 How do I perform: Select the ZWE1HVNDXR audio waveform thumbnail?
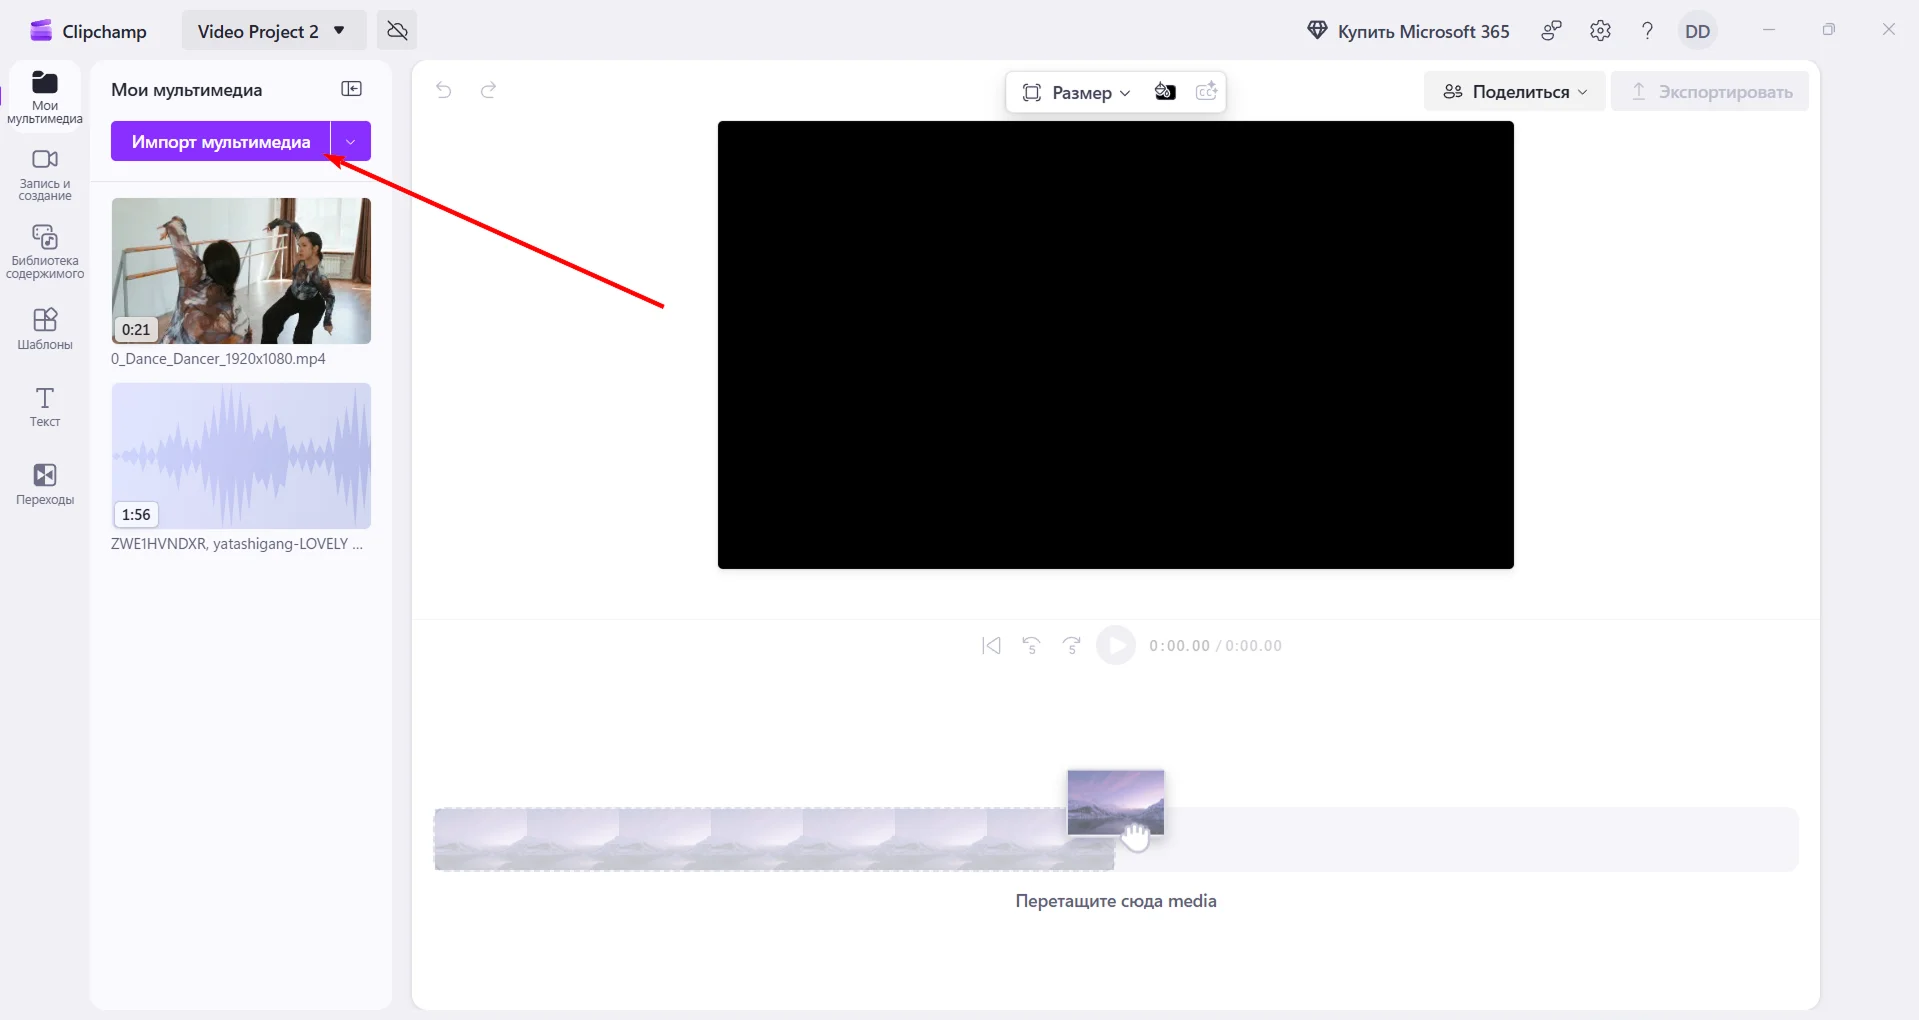[x=241, y=456]
